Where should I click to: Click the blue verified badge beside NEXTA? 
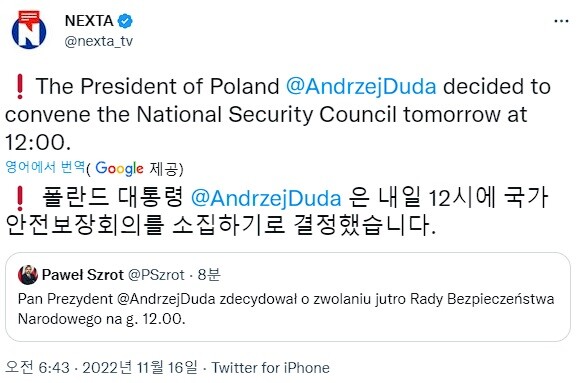(x=125, y=21)
